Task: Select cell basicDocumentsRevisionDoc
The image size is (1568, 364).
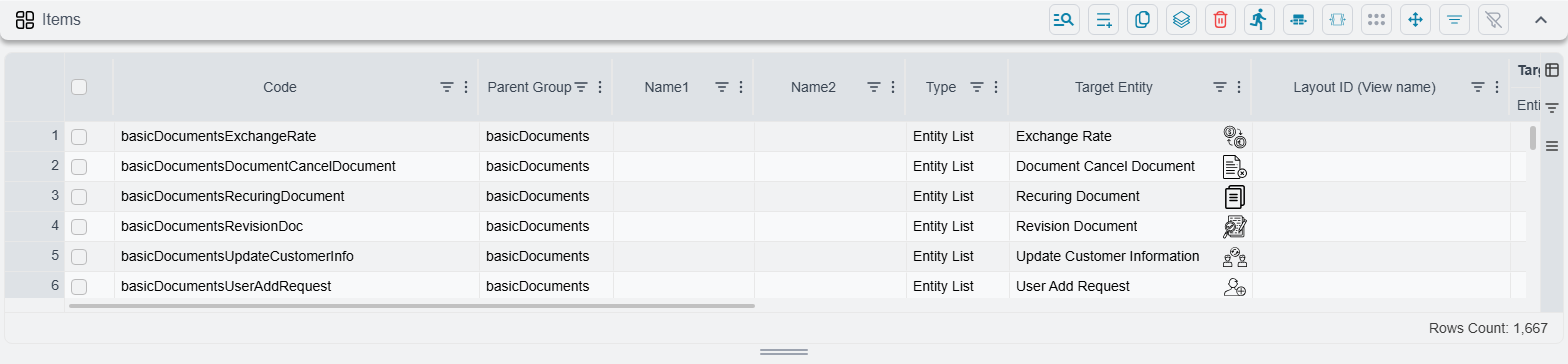Action: [x=297, y=227]
